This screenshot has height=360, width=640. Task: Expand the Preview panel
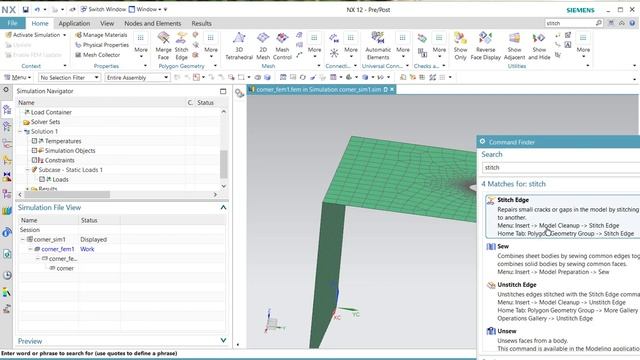click(223, 340)
